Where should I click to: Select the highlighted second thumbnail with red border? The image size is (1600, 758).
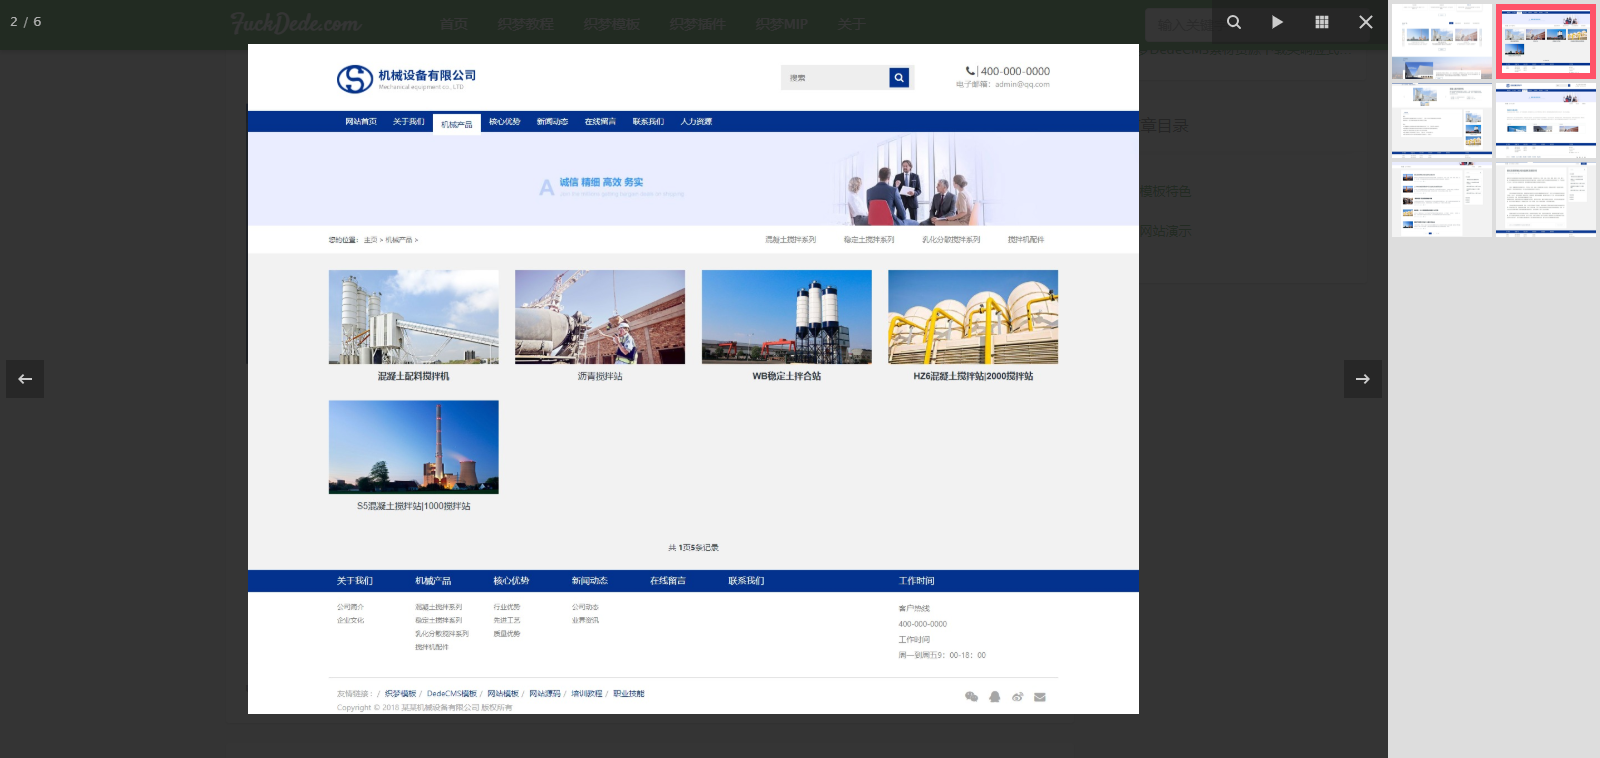1545,41
